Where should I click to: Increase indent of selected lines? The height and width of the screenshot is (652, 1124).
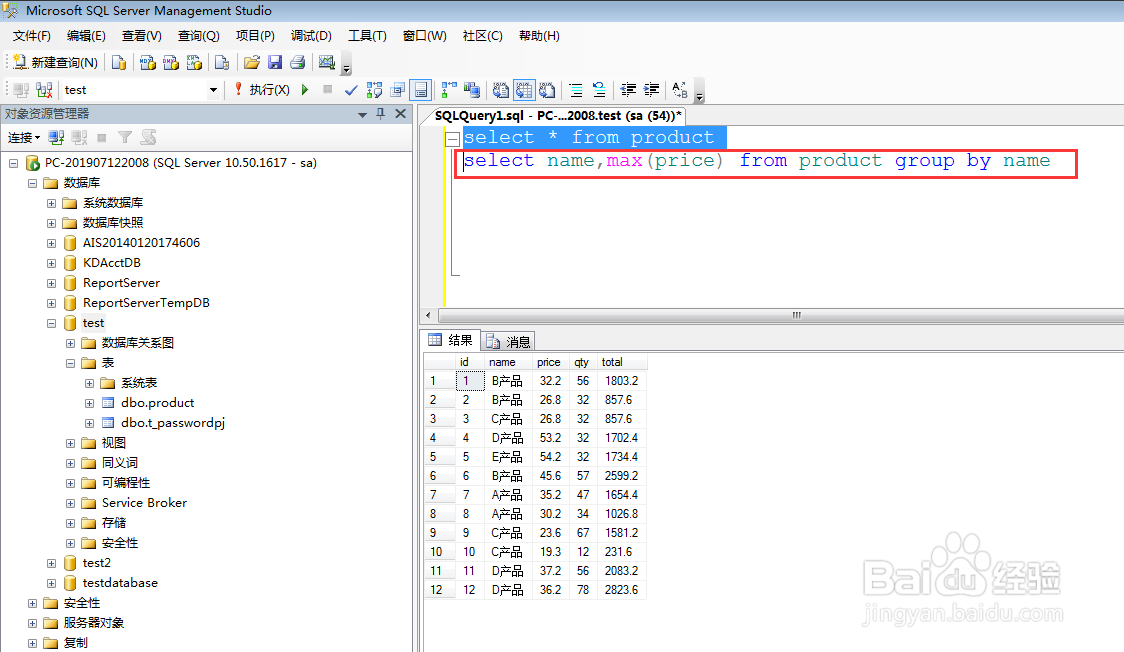pyautogui.click(x=651, y=90)
